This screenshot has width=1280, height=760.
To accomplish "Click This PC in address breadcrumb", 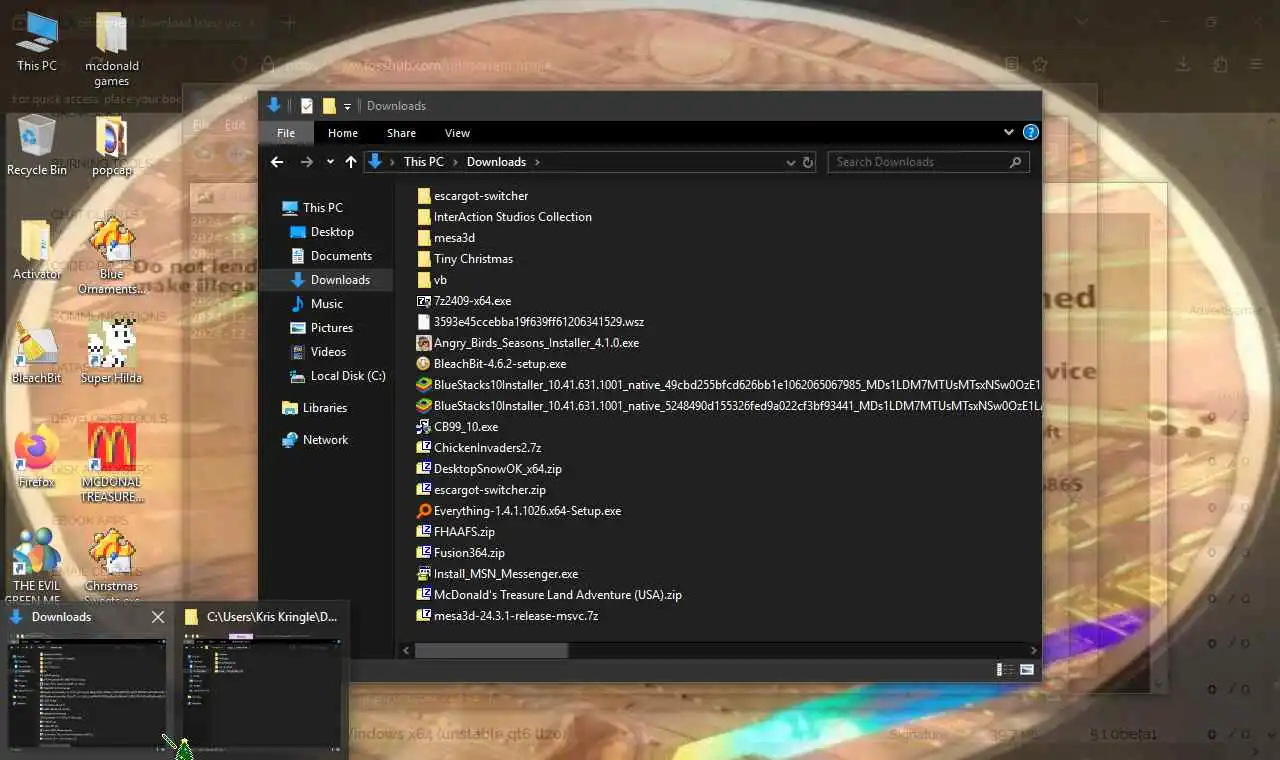I will (x=423, y=162).
